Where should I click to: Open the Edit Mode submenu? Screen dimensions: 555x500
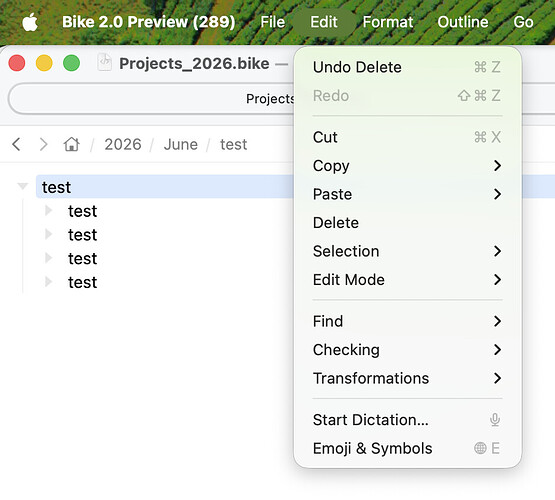pos(407,280)
